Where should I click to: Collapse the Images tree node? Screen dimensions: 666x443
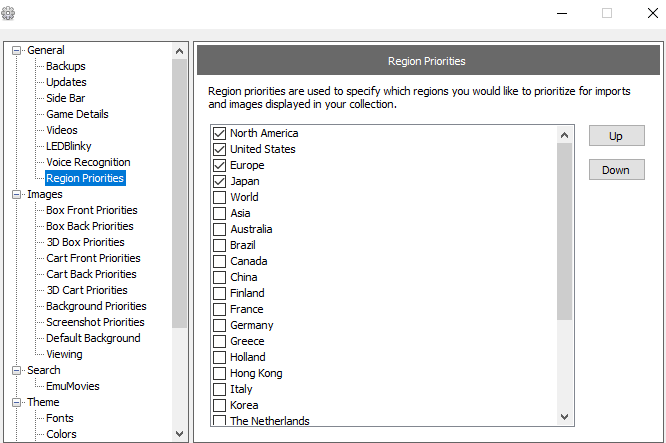coord(17,195)
